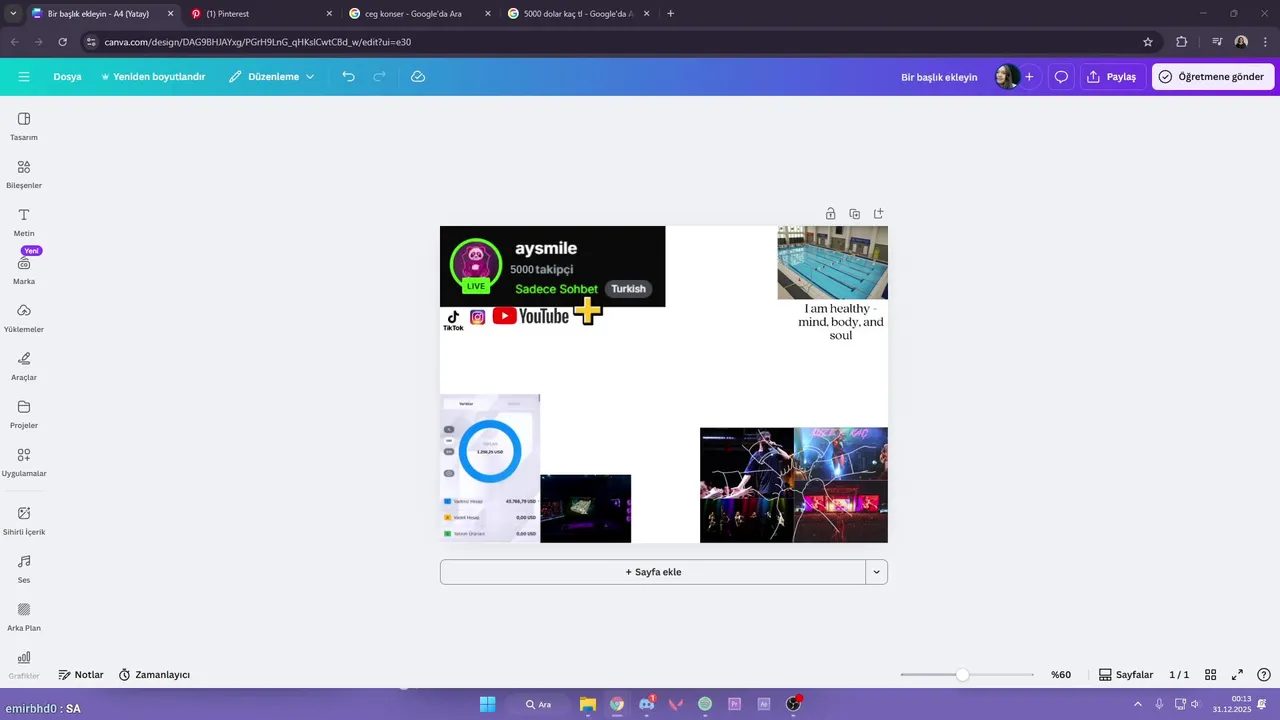This screenshot has height=720, width=1280.
Task: Open the Ses audio panel
Action: pyautogui.click(x=24, y=568)
